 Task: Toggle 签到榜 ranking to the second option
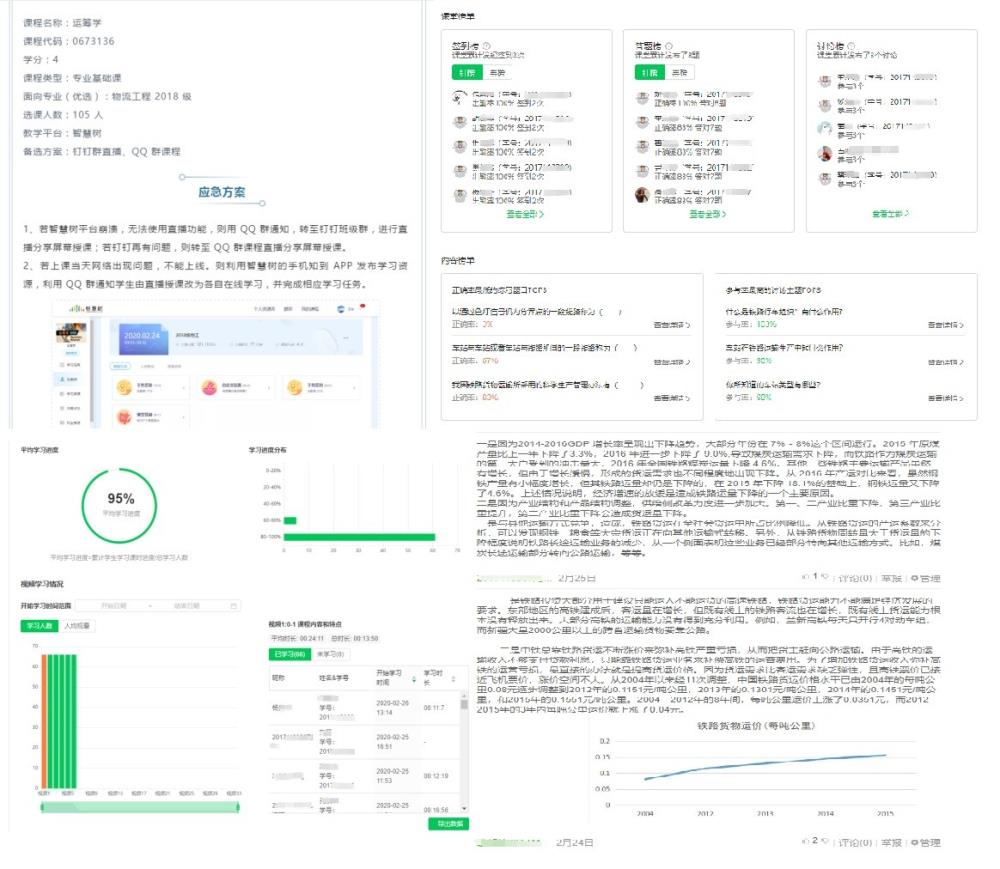click(x=497, y=72)
